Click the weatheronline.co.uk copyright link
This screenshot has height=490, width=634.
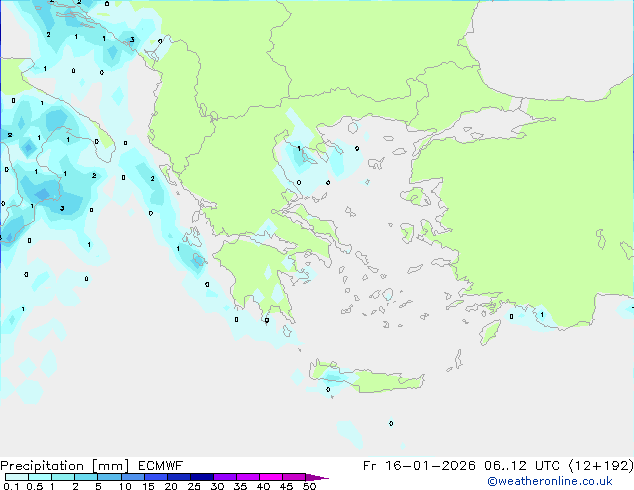click(563, 481)
